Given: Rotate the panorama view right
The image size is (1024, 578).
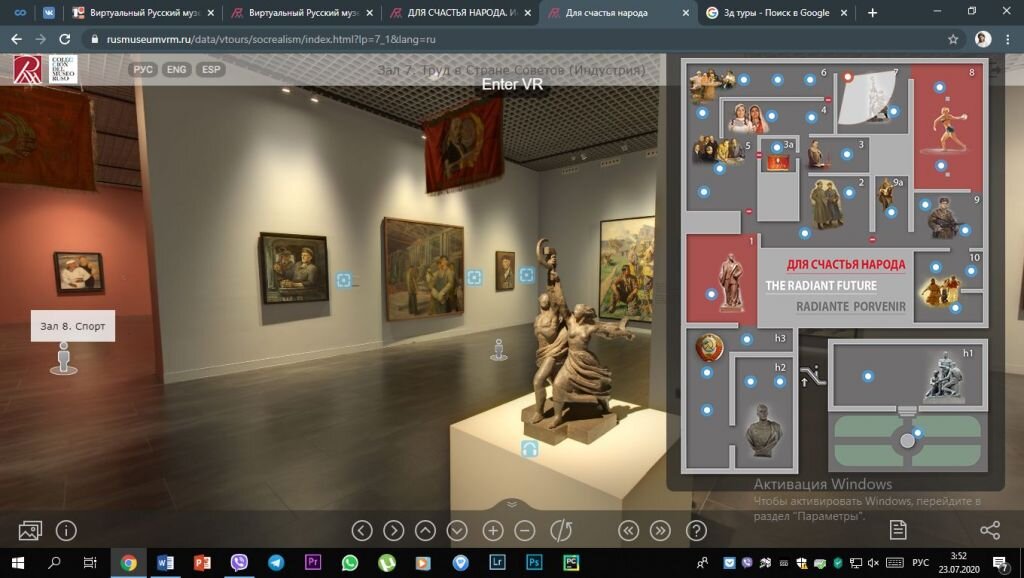Looking at the screenshot, I should click(x=393, y=530).
